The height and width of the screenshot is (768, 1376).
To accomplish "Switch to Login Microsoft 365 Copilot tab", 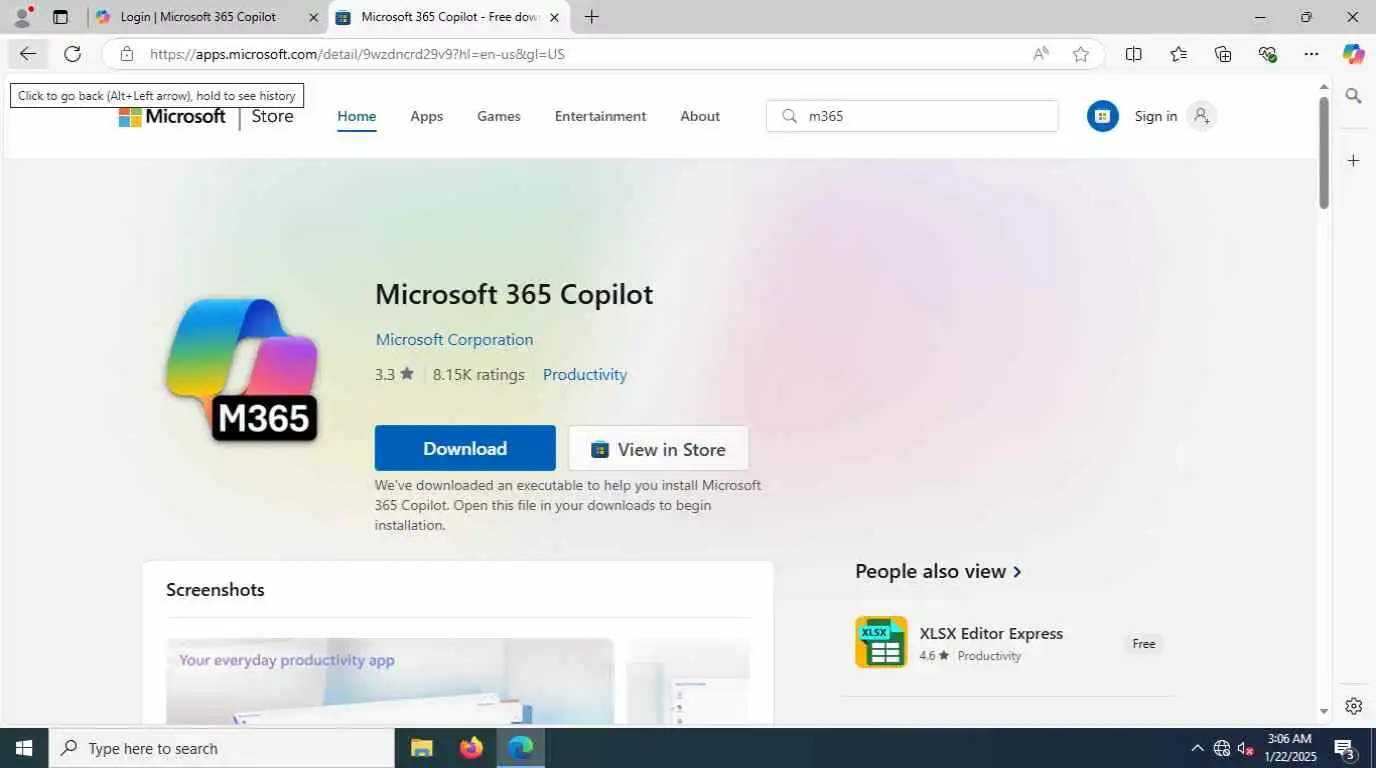I will tap(198, 17).
